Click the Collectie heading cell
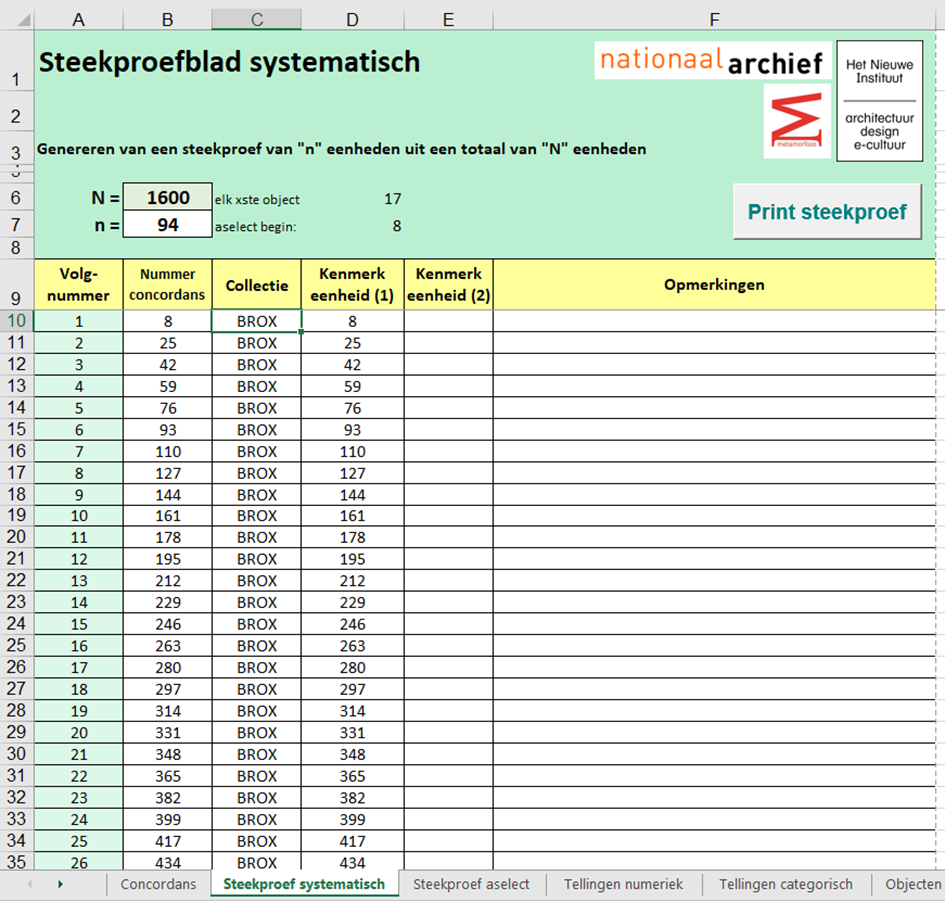Viewport: 945px width, 901px height. (x=257, y=284)
